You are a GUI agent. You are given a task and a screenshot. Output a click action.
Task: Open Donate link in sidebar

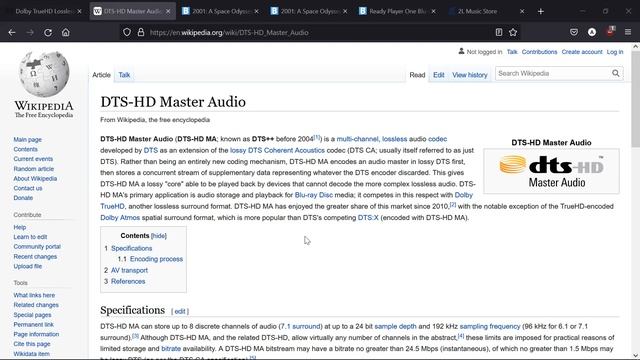(x=23, y=198)
